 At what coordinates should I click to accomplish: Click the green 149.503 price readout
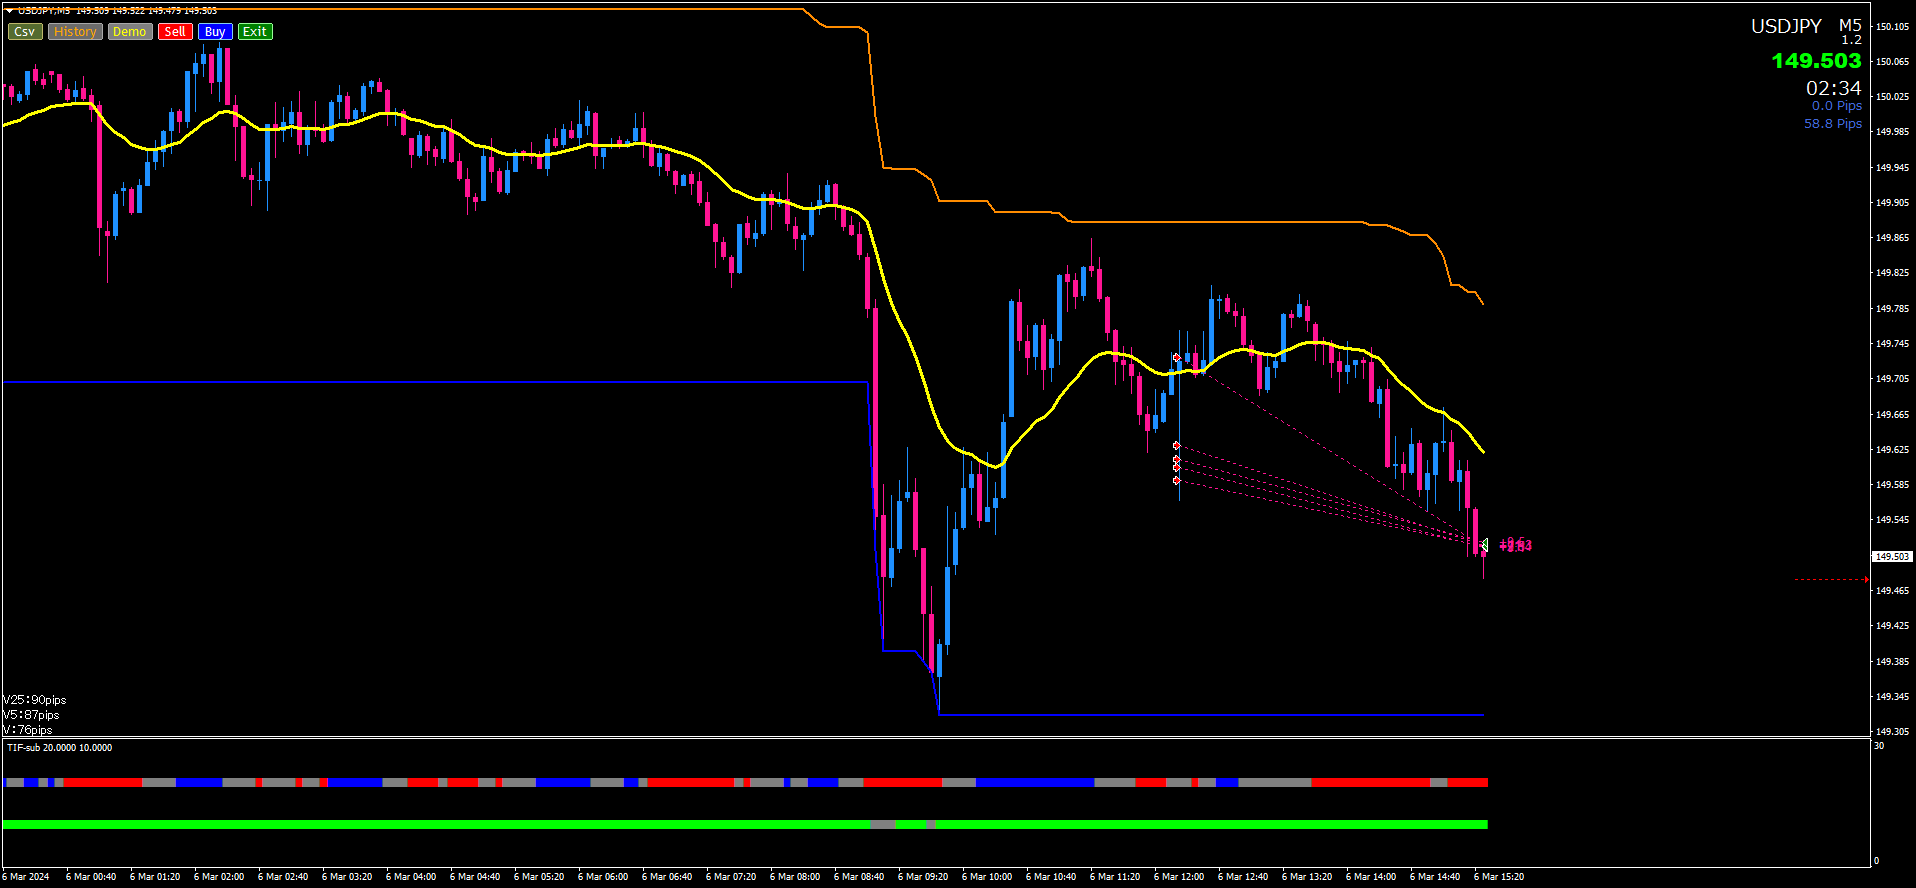pos(1816,61)
